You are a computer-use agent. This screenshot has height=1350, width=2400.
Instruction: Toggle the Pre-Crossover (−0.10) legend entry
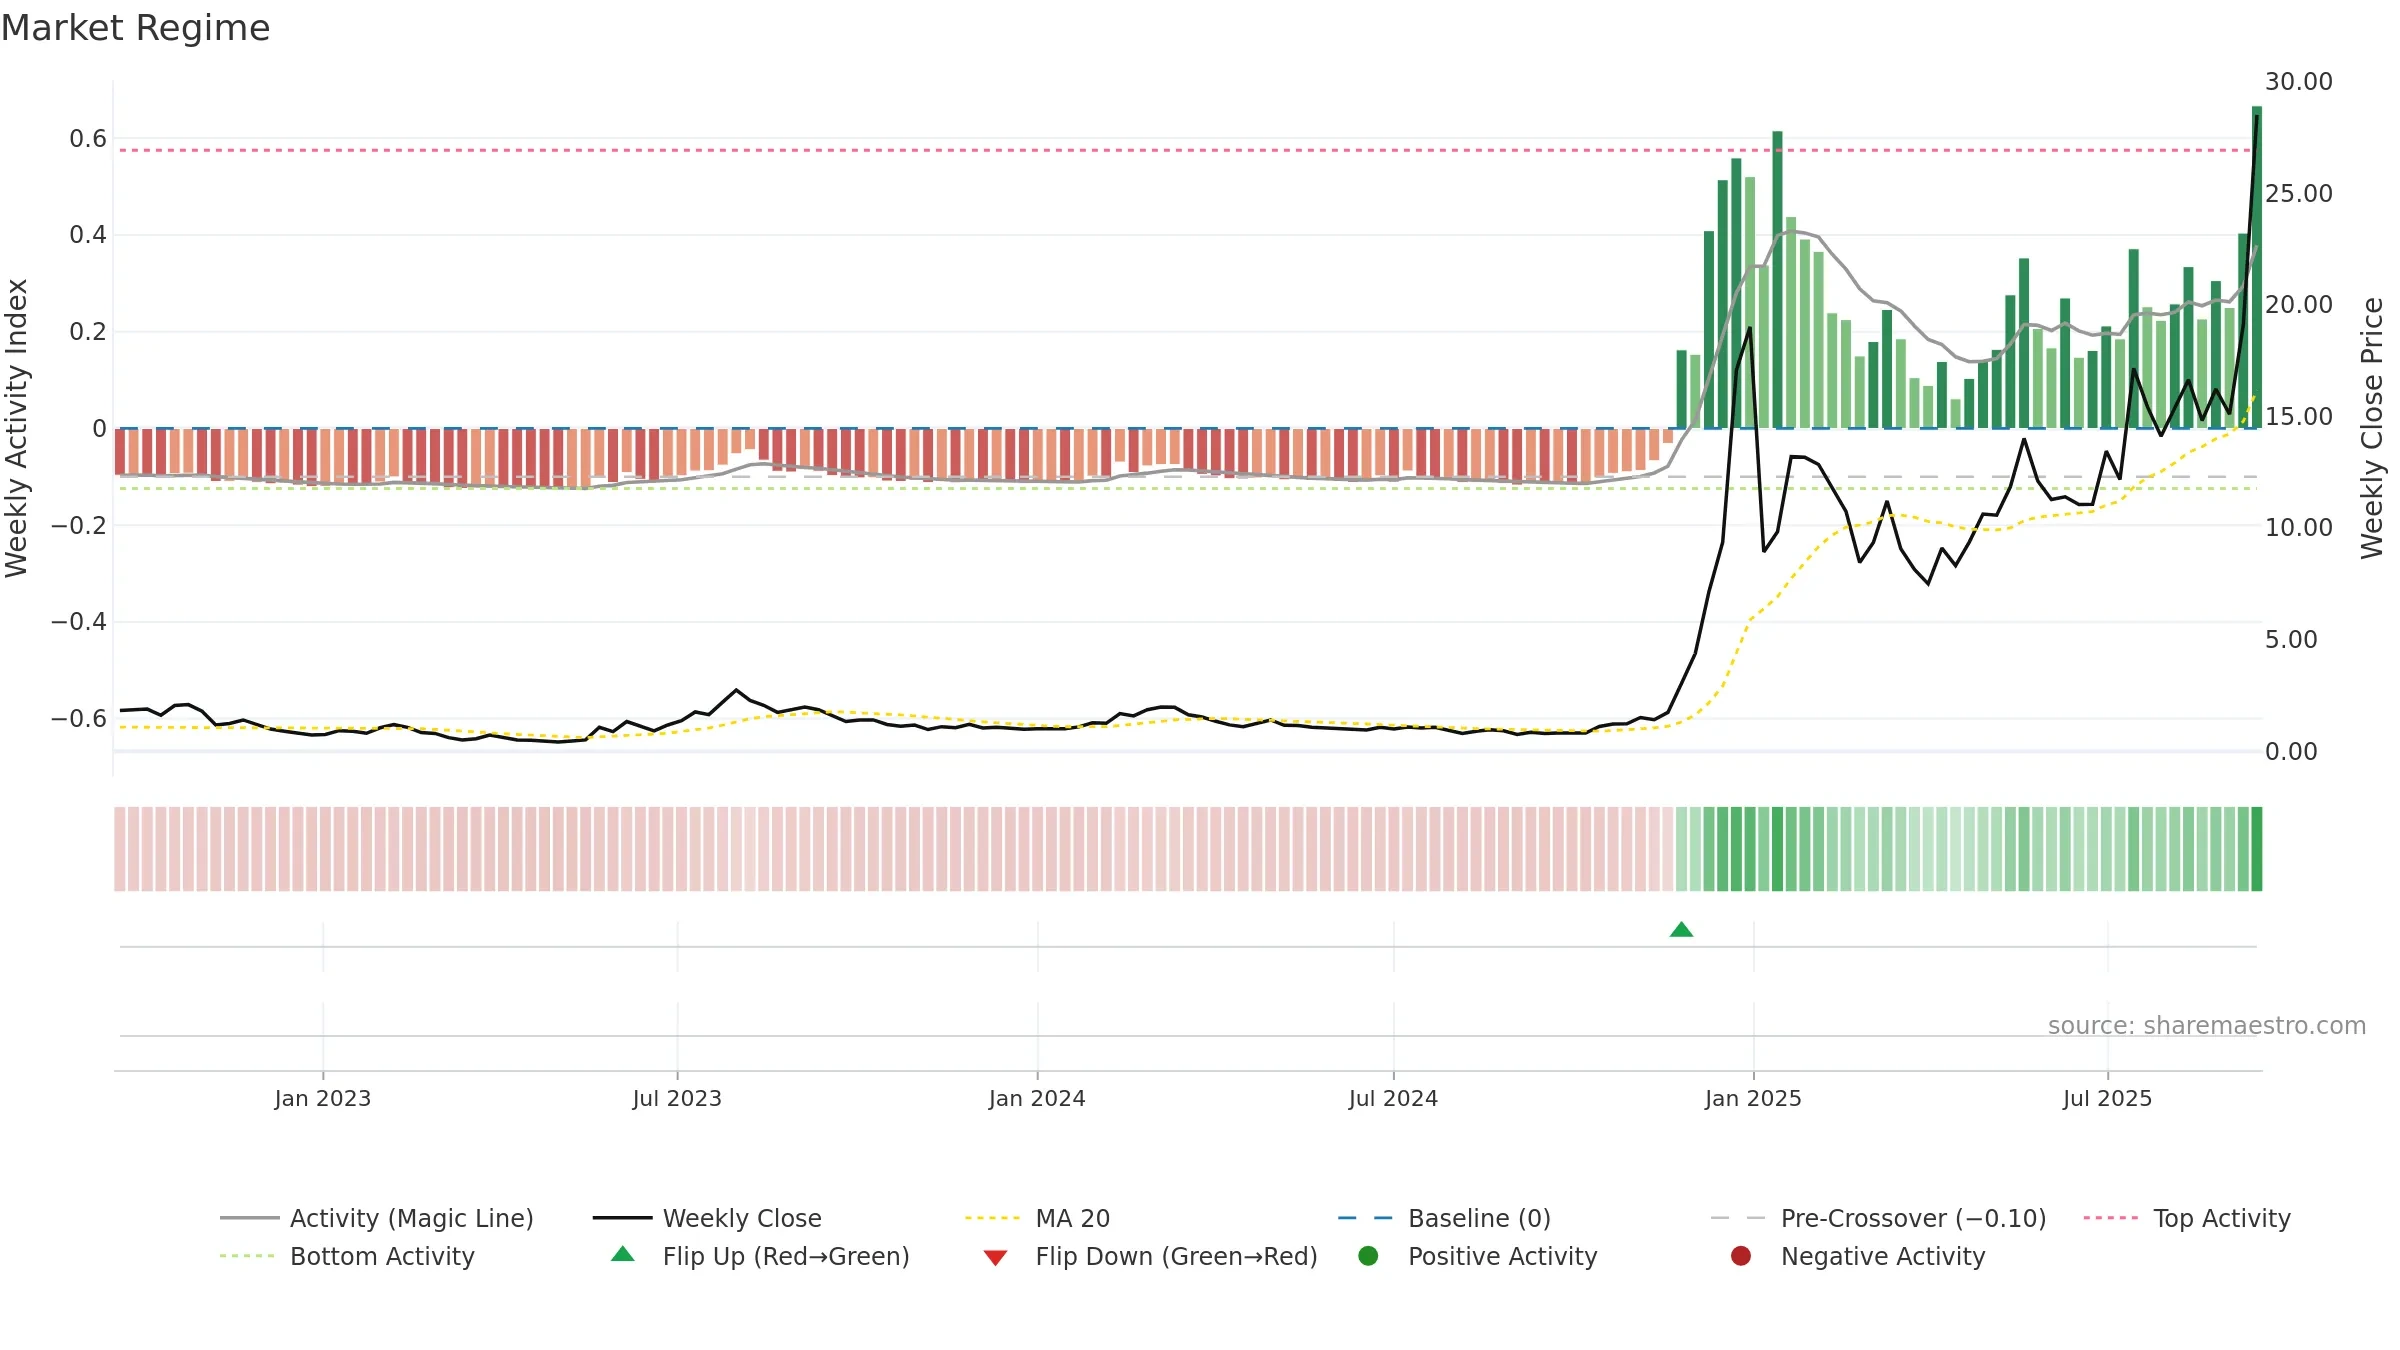[1878, 1218]
